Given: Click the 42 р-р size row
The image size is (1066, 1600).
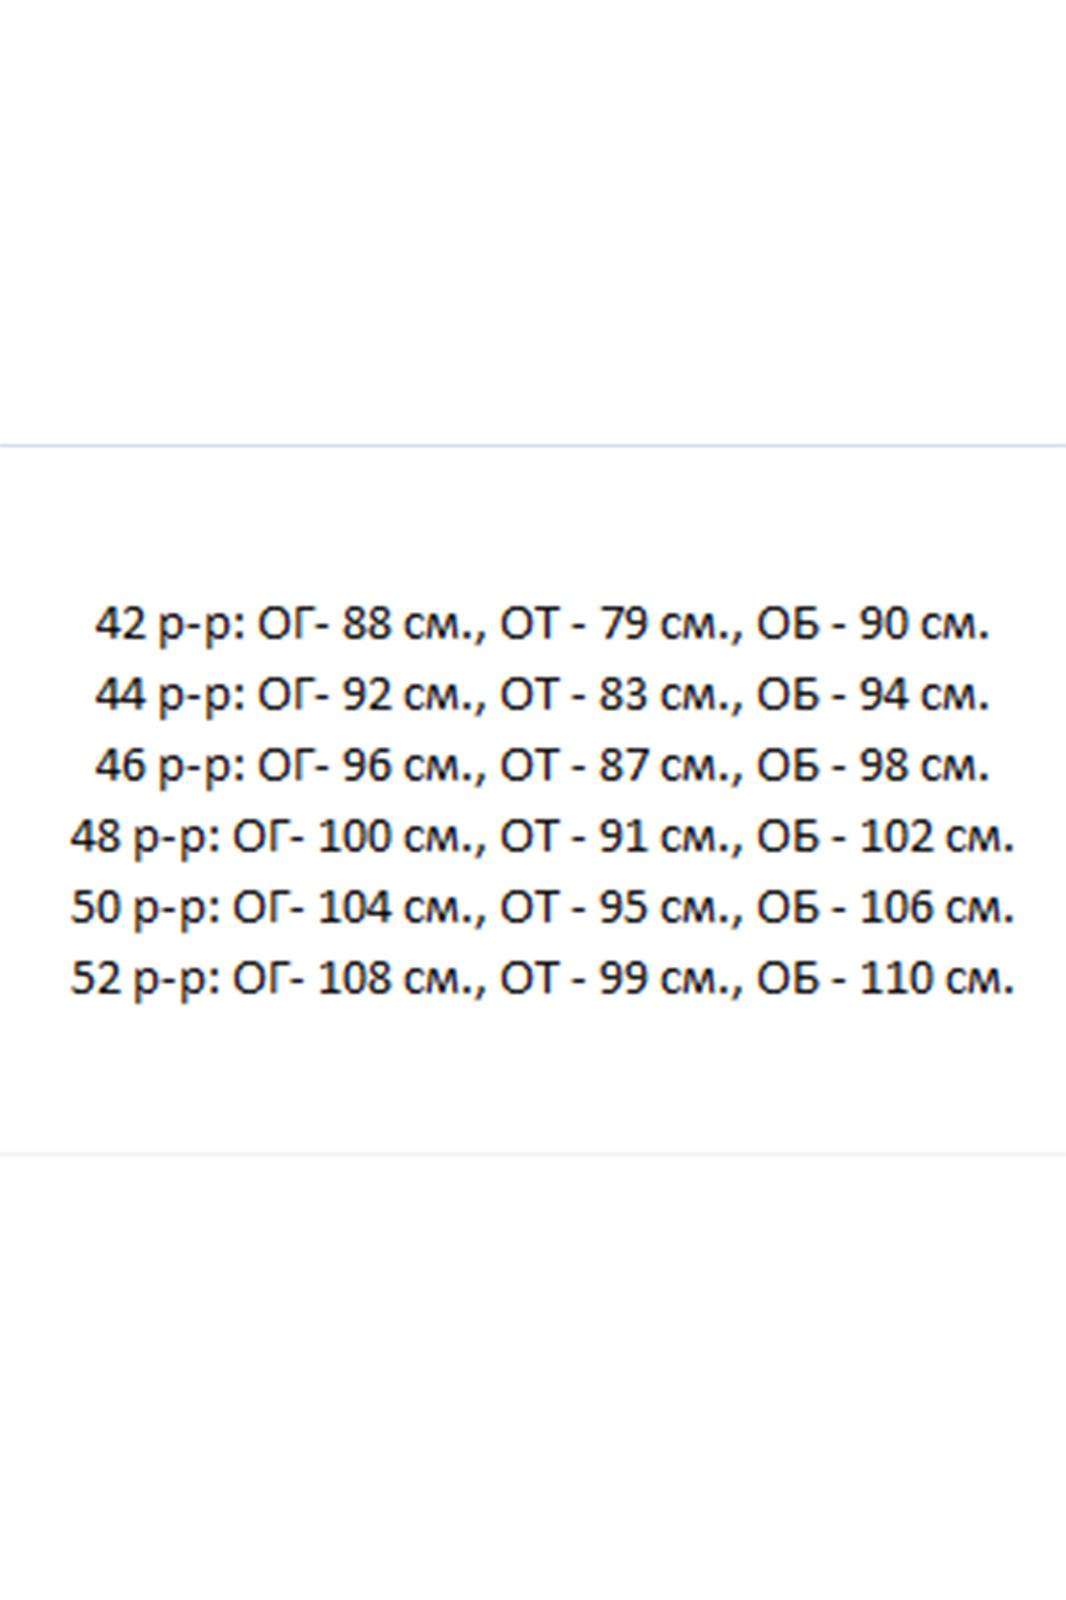Looking at the screenshot, I should pos(542,625).
